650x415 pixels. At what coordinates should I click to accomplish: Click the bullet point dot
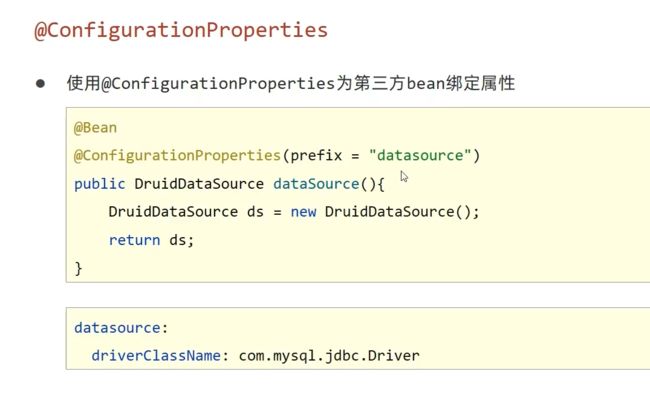click(x=40, y=84)
